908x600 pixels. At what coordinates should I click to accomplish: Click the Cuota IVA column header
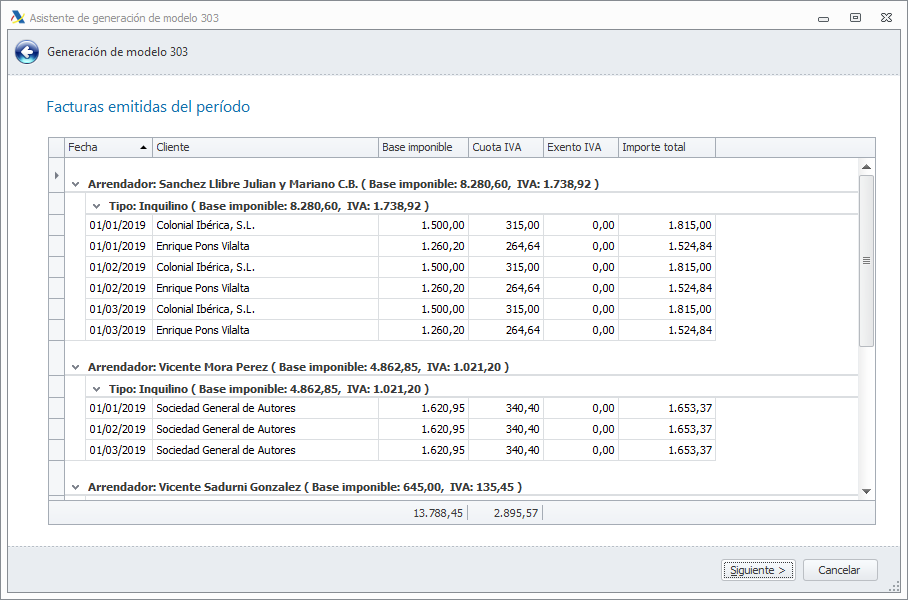[x=505, y=147]
